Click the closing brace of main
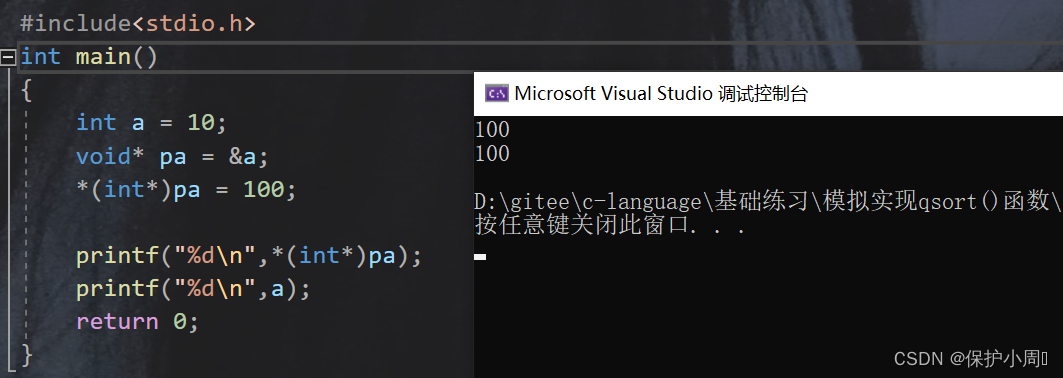 tap(26, 354)
